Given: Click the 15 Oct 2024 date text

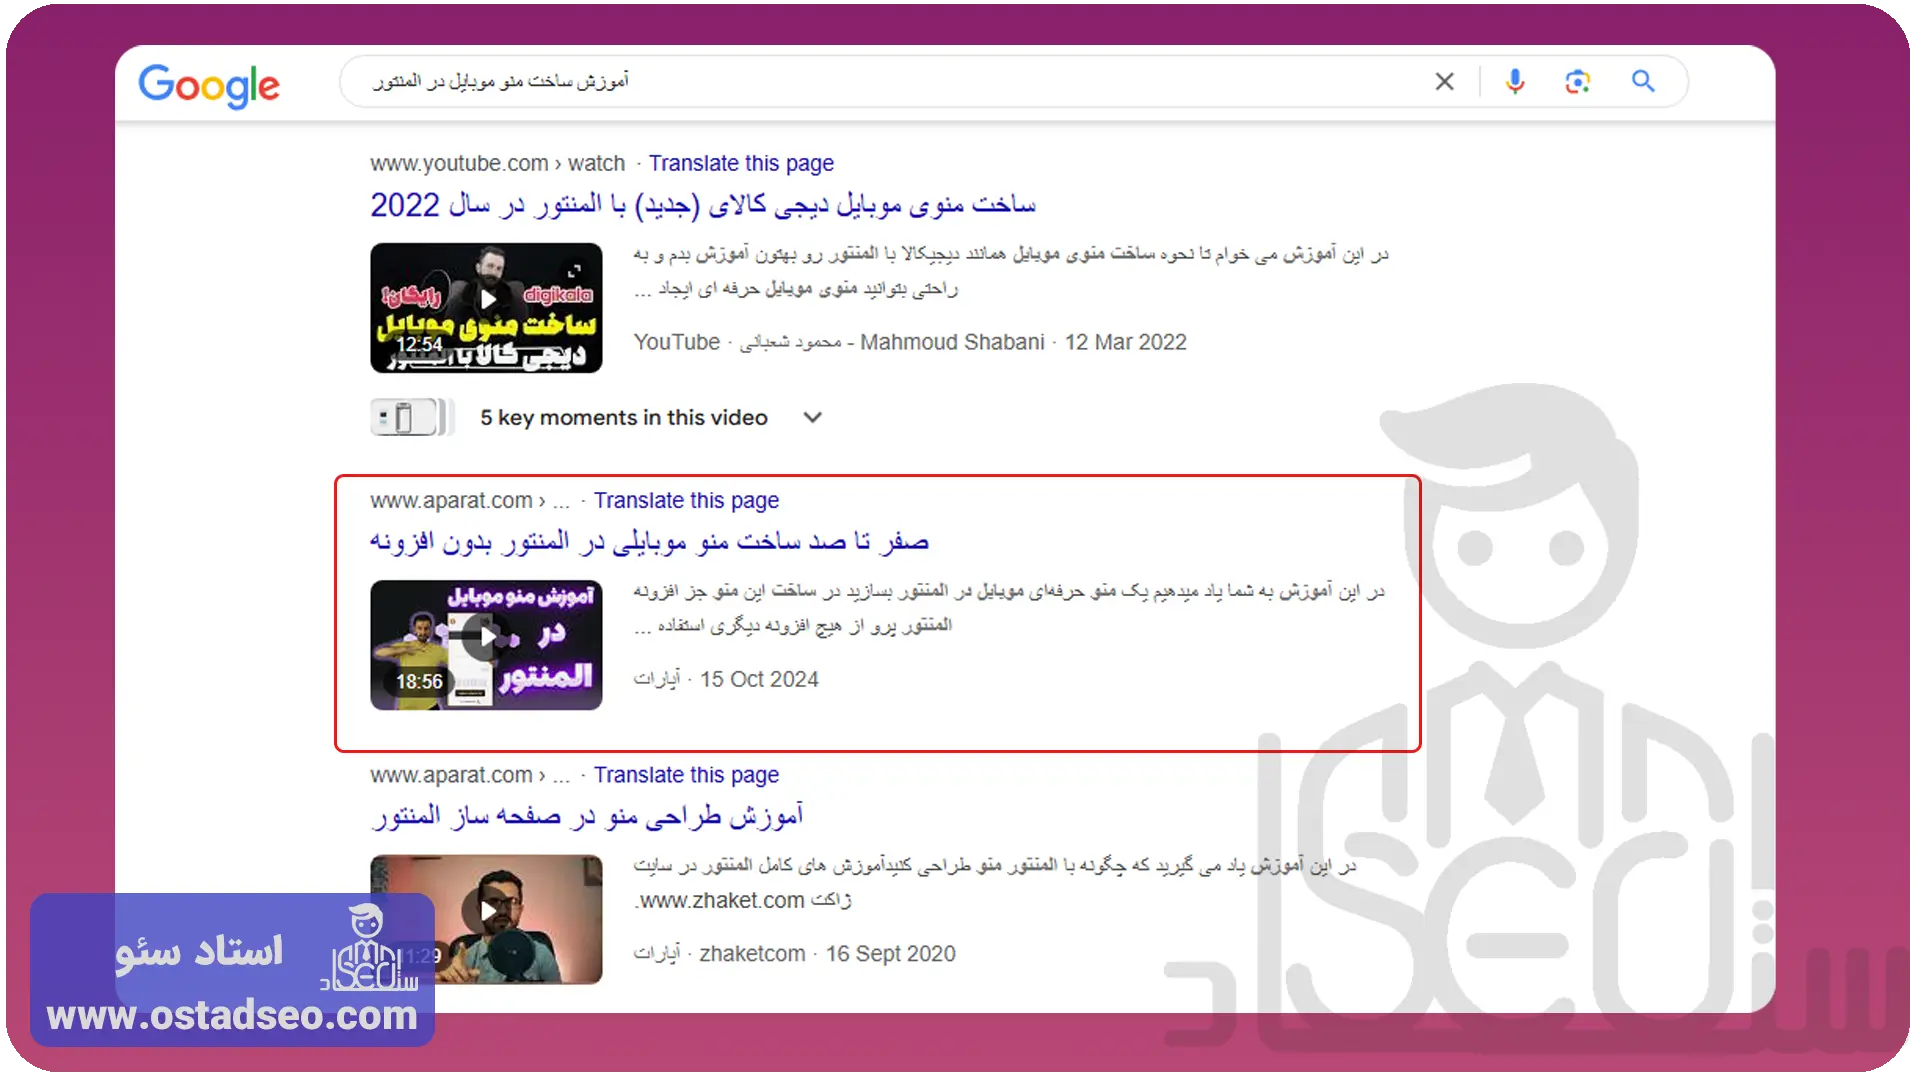Looking at the screenshot, I should tap(759, 679).
